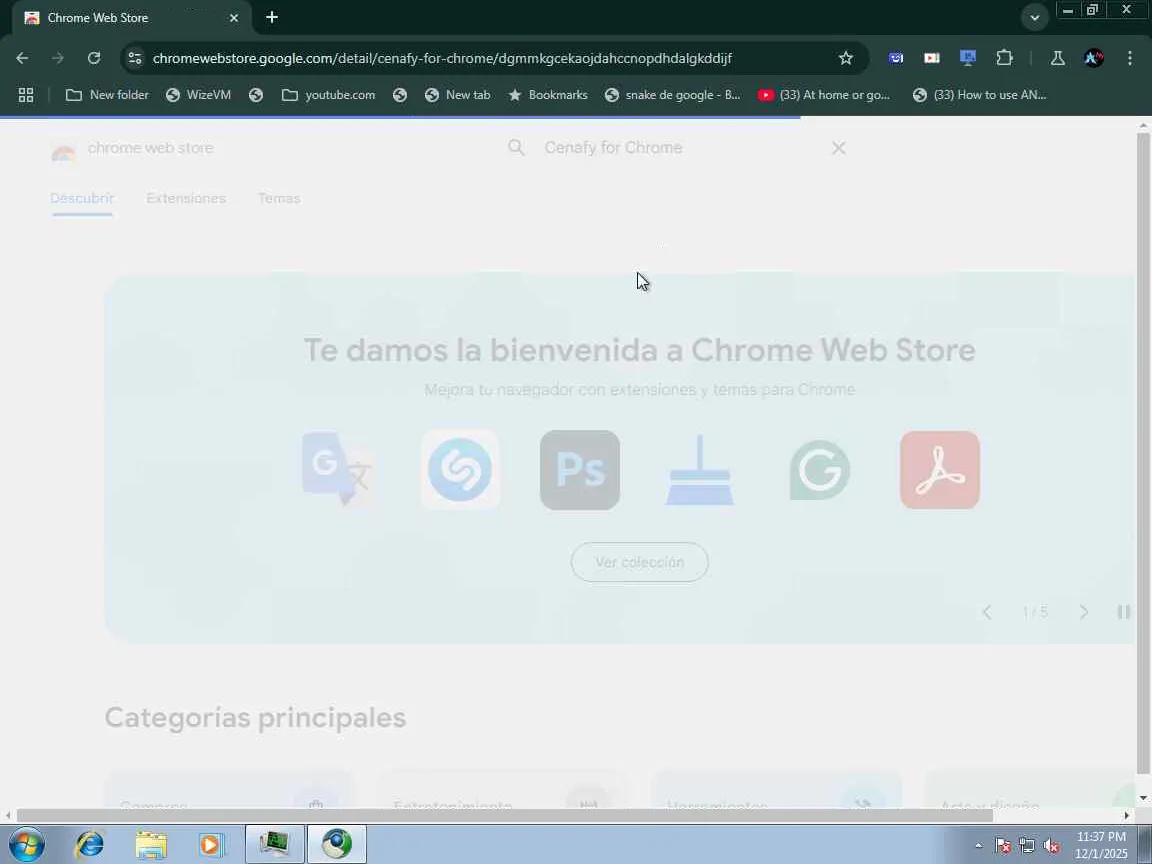Bookmark this page with the star icon
The width and height of the screenshot is (1152, 864).
coord(846,58)
